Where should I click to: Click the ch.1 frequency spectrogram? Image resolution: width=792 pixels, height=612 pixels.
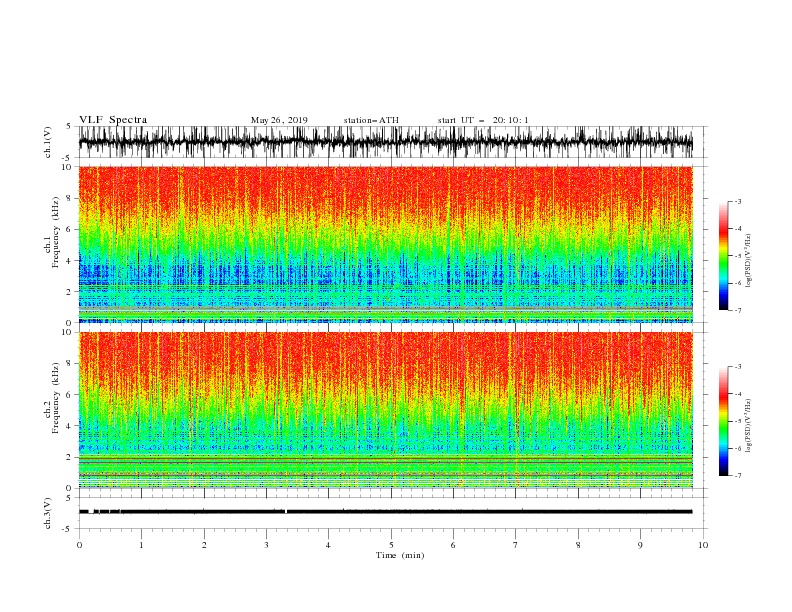click(x=386, y=244)
